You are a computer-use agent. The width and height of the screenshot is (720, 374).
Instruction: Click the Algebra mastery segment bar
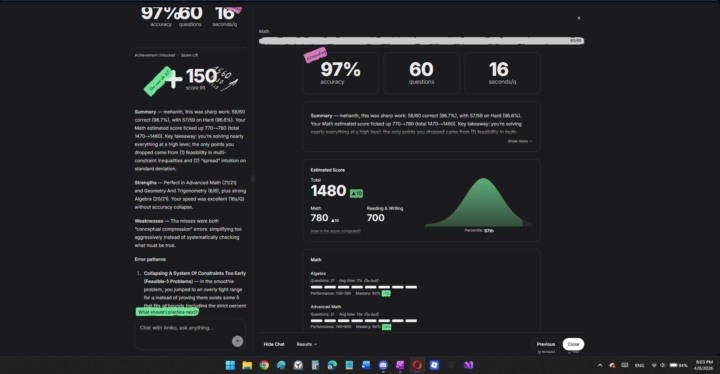pyautogui.click(x=364, y=287)
